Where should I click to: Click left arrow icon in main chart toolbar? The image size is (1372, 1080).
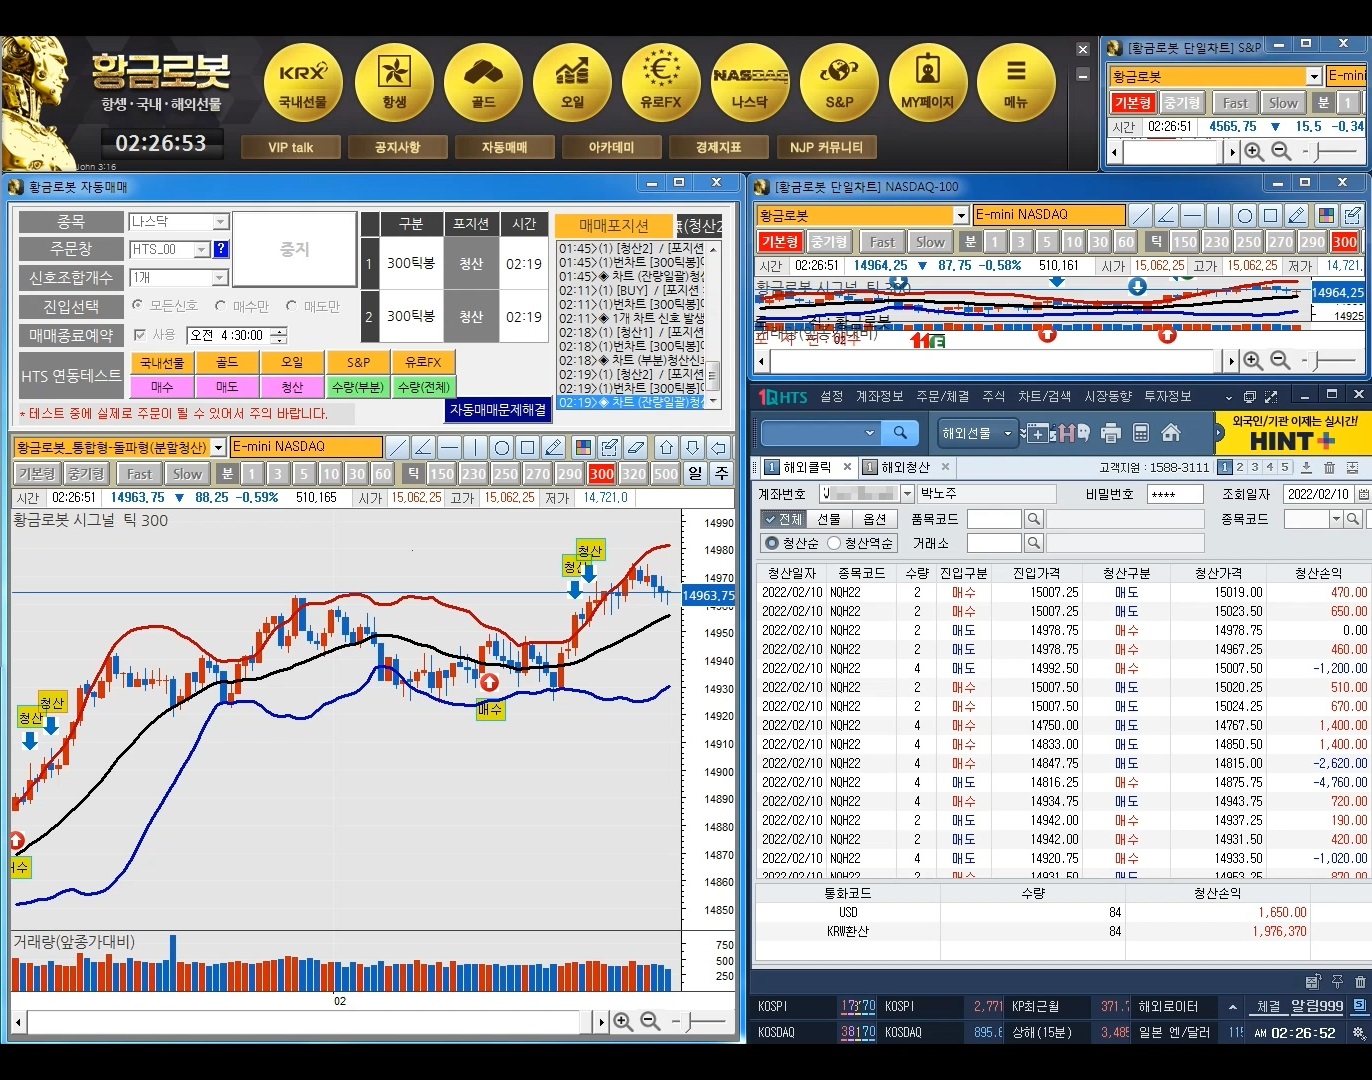[718, 447]
